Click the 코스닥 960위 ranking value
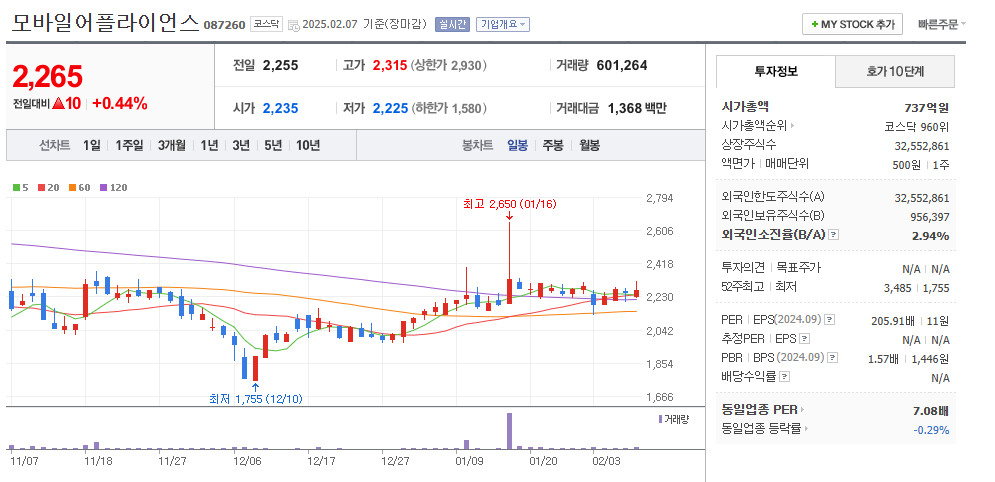The width and height of the screenshot is (995, 482). tap(917, 126)
